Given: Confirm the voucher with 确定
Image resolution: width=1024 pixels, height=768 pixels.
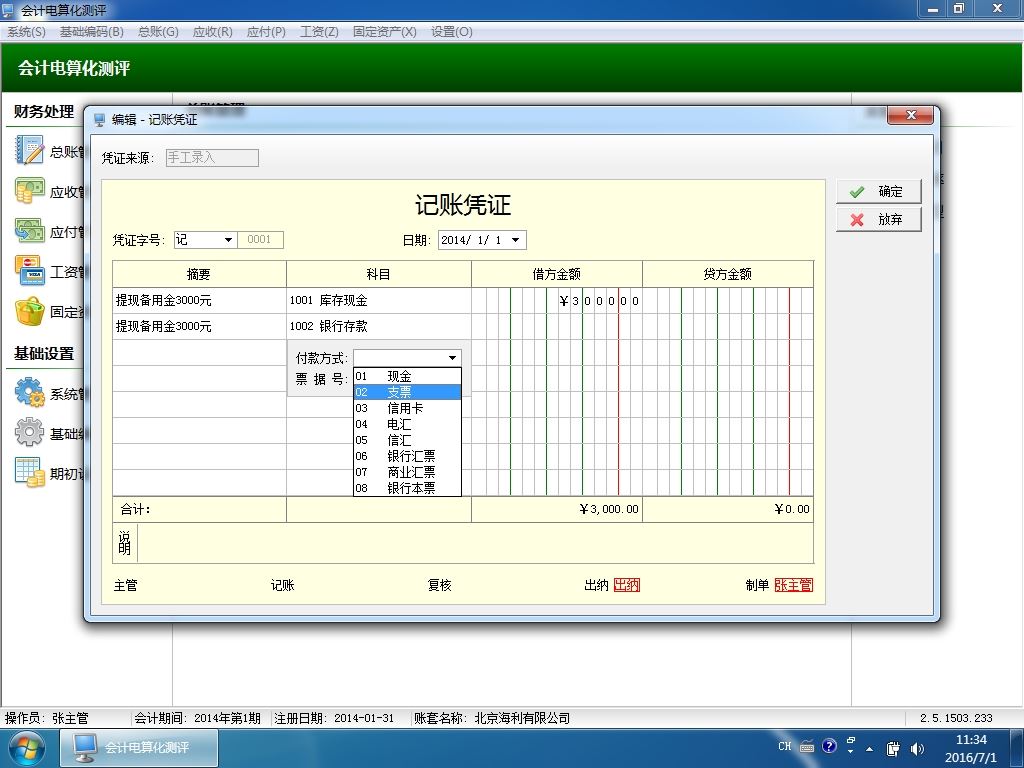Looking at the screenshot, I should [x=879, y=192].
